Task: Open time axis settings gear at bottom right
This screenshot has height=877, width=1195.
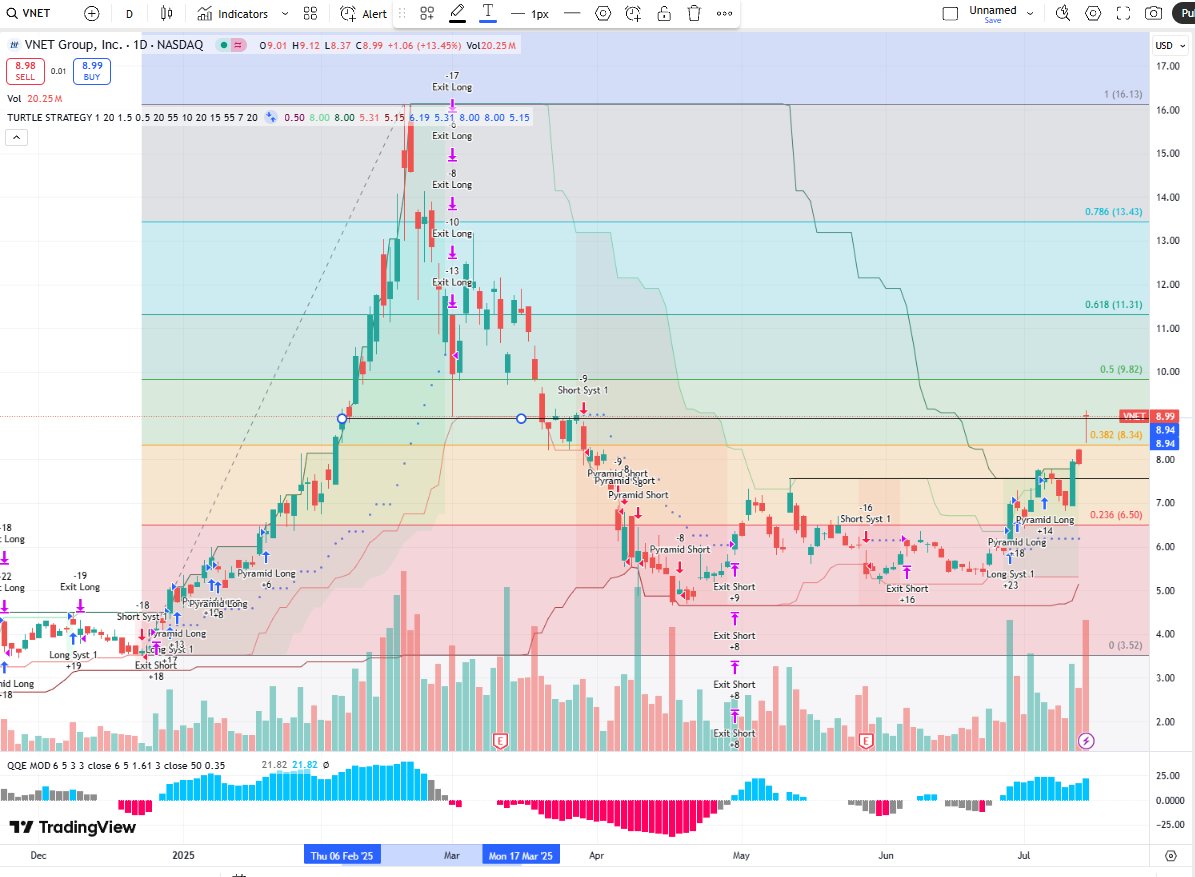Action: click(1171, 855)
